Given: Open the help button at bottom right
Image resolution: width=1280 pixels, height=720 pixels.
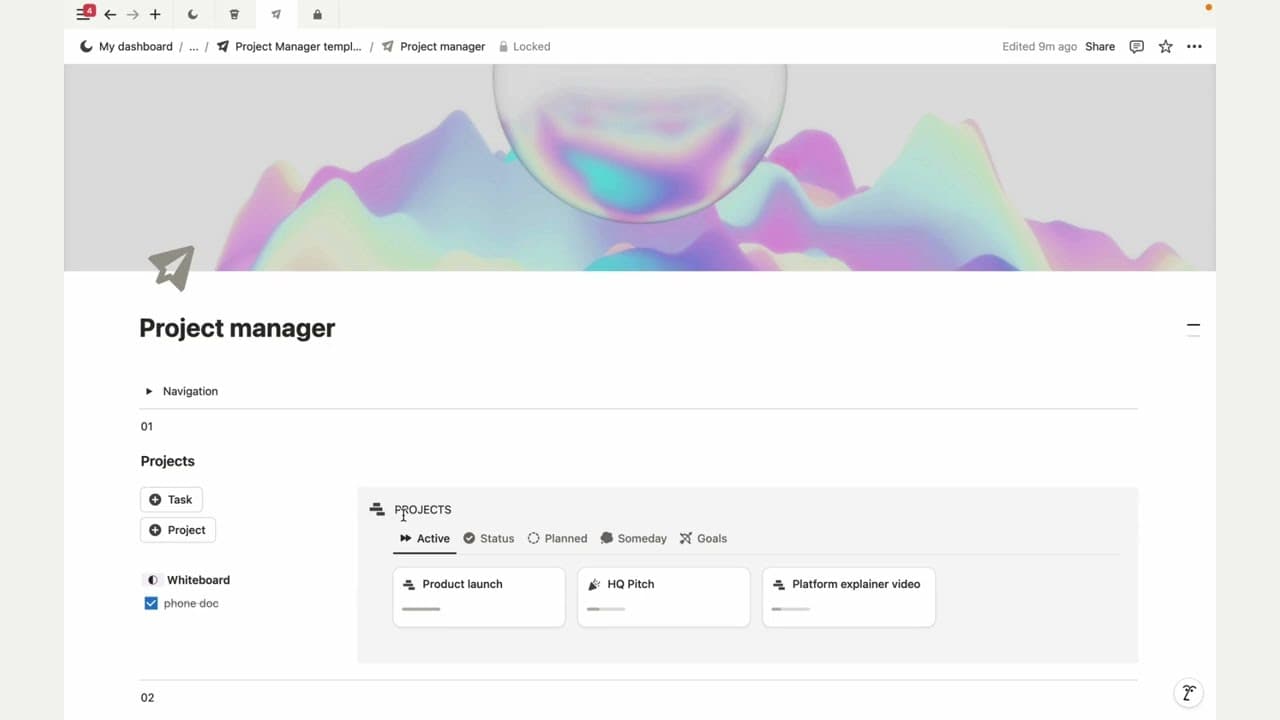Looking at the screenshot, I should 1188,693.
